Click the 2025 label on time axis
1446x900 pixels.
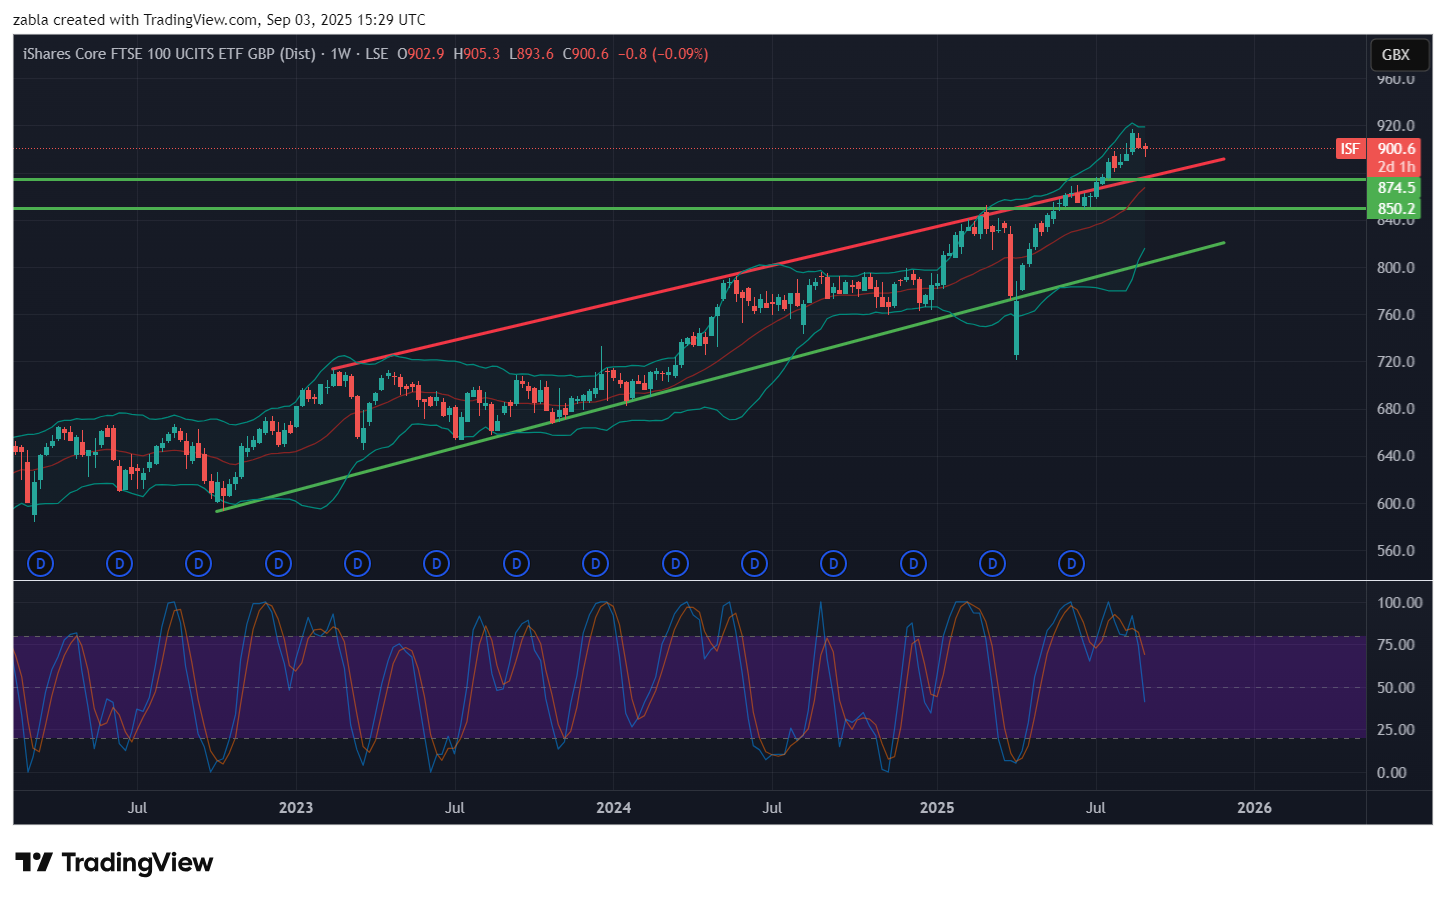tap(937, 808)
